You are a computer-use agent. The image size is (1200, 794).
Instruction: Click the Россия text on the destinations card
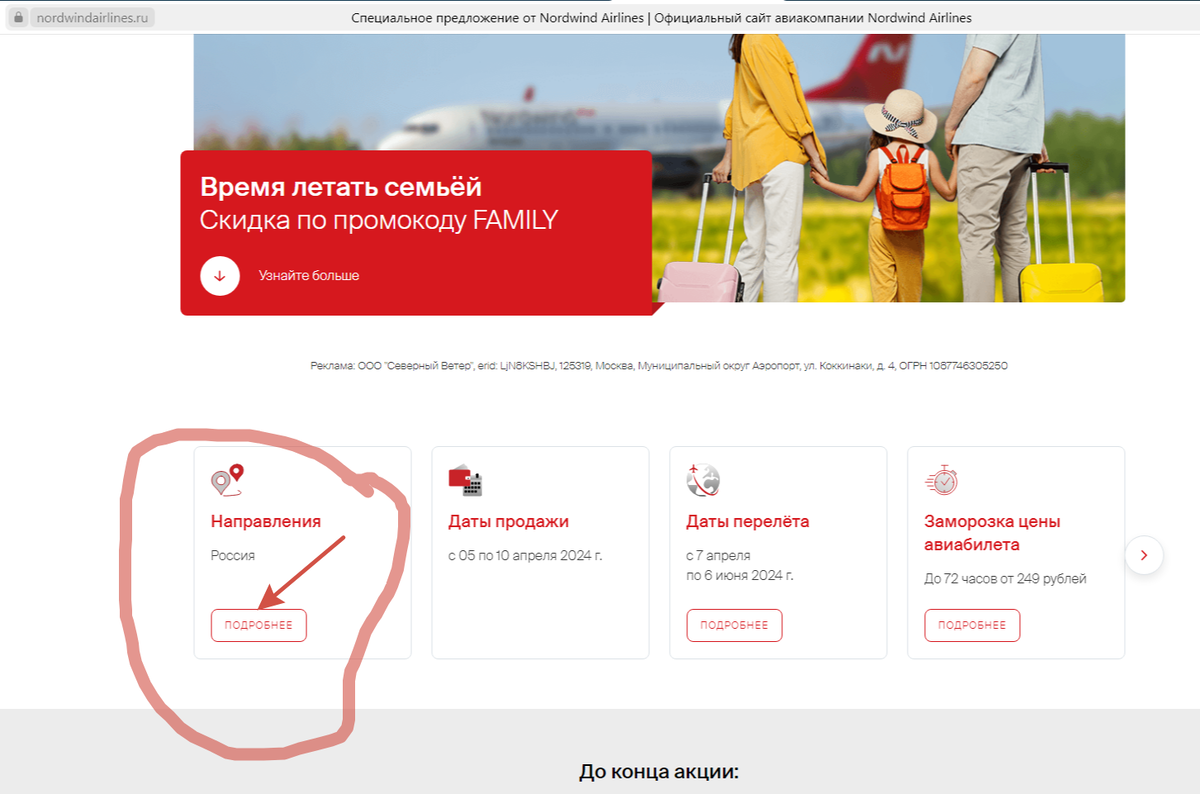click(x=234, y=553)
